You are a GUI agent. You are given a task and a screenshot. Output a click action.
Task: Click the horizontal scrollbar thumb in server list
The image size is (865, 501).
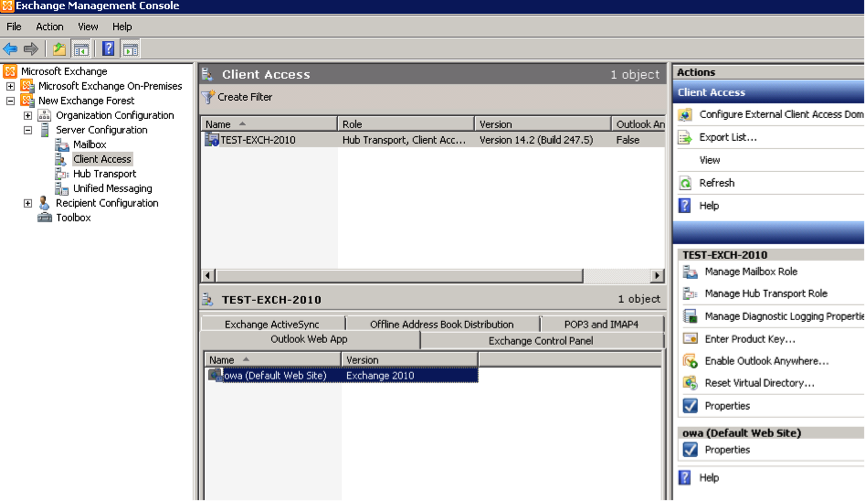[399, 275]
